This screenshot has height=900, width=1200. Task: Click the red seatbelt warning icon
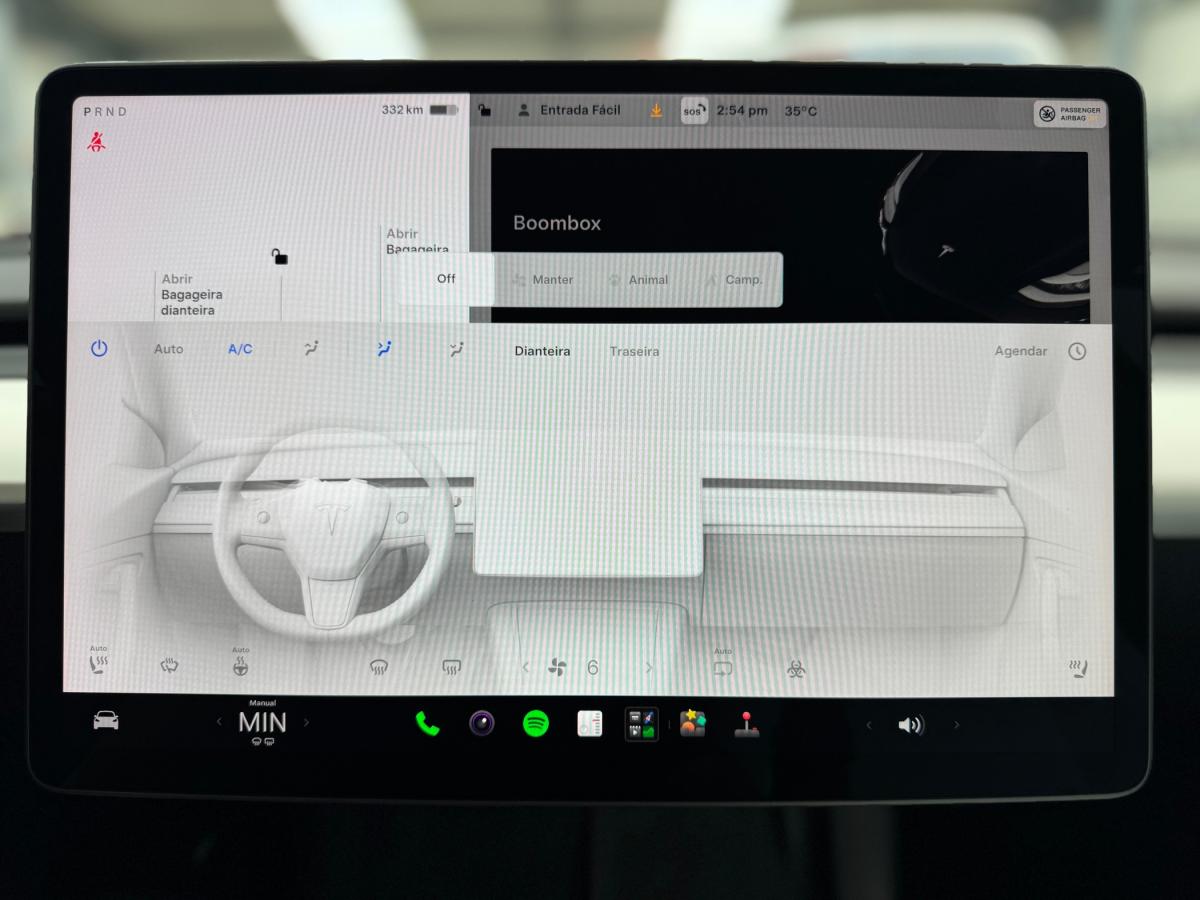[96, 142]
